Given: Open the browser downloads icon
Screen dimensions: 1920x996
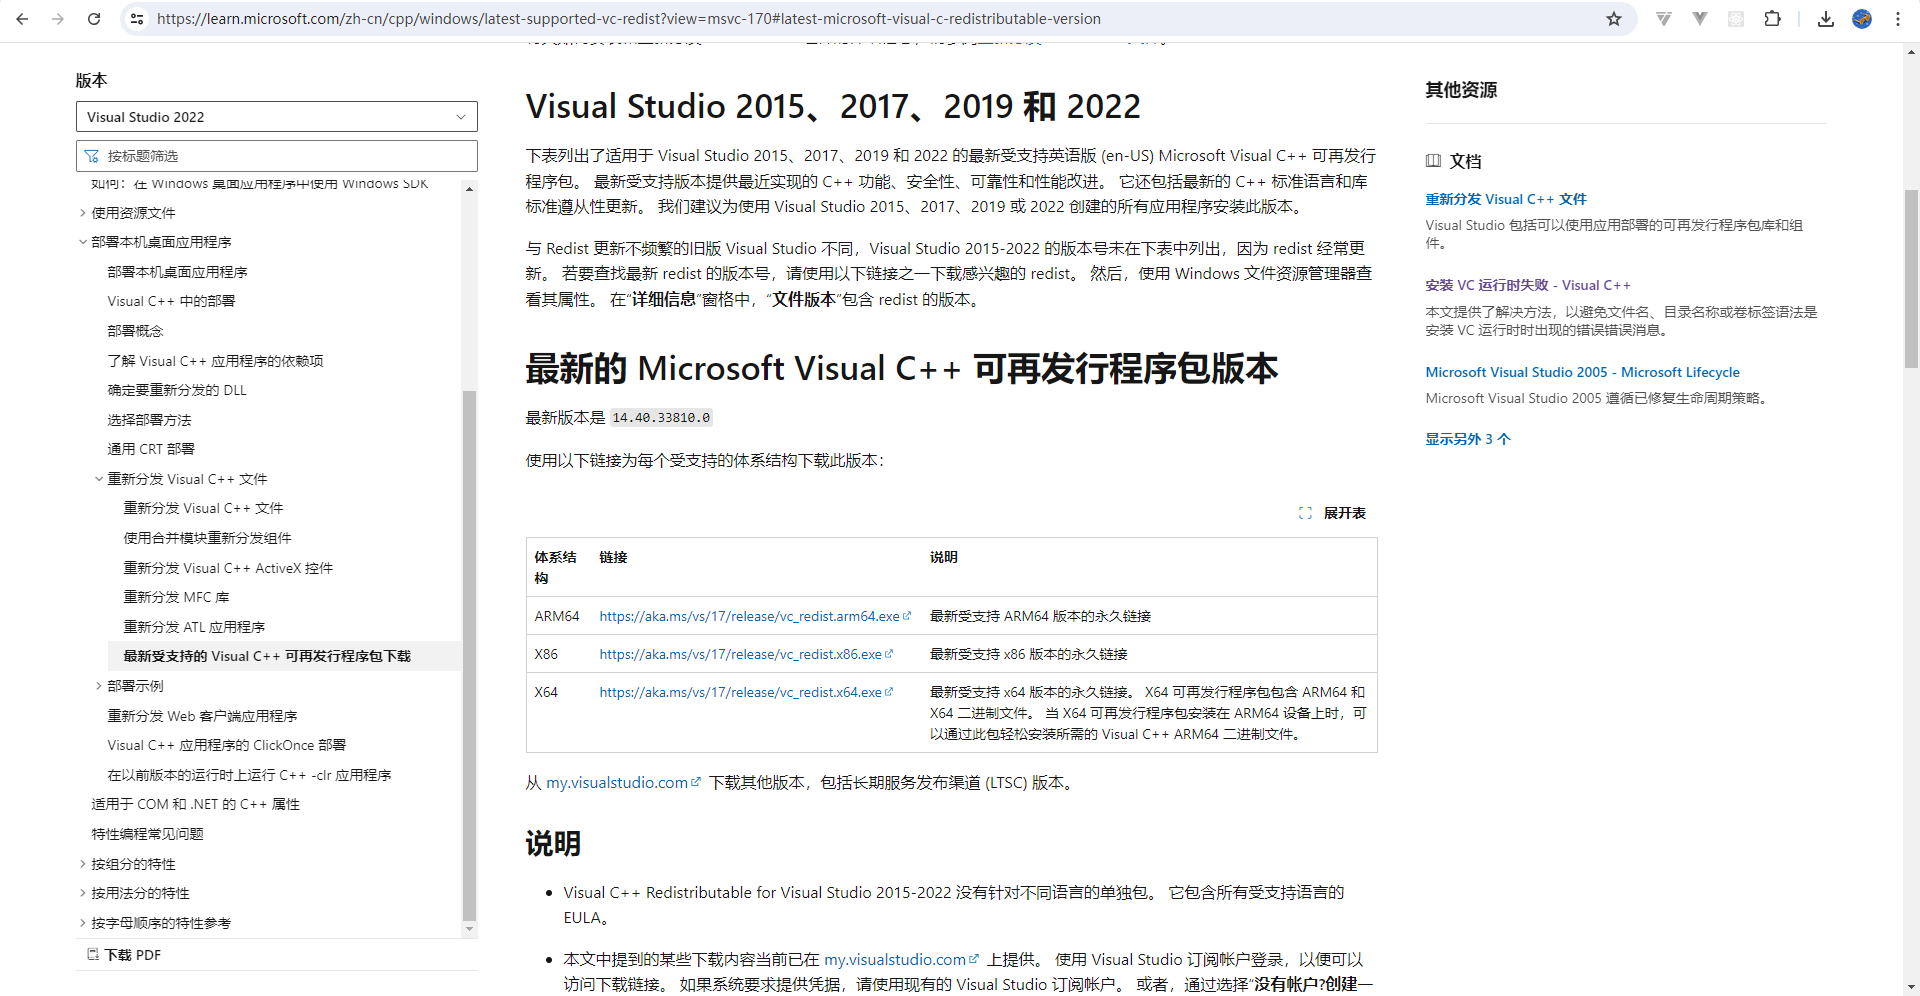Looking at the screenshot, I should (1826, 19).
